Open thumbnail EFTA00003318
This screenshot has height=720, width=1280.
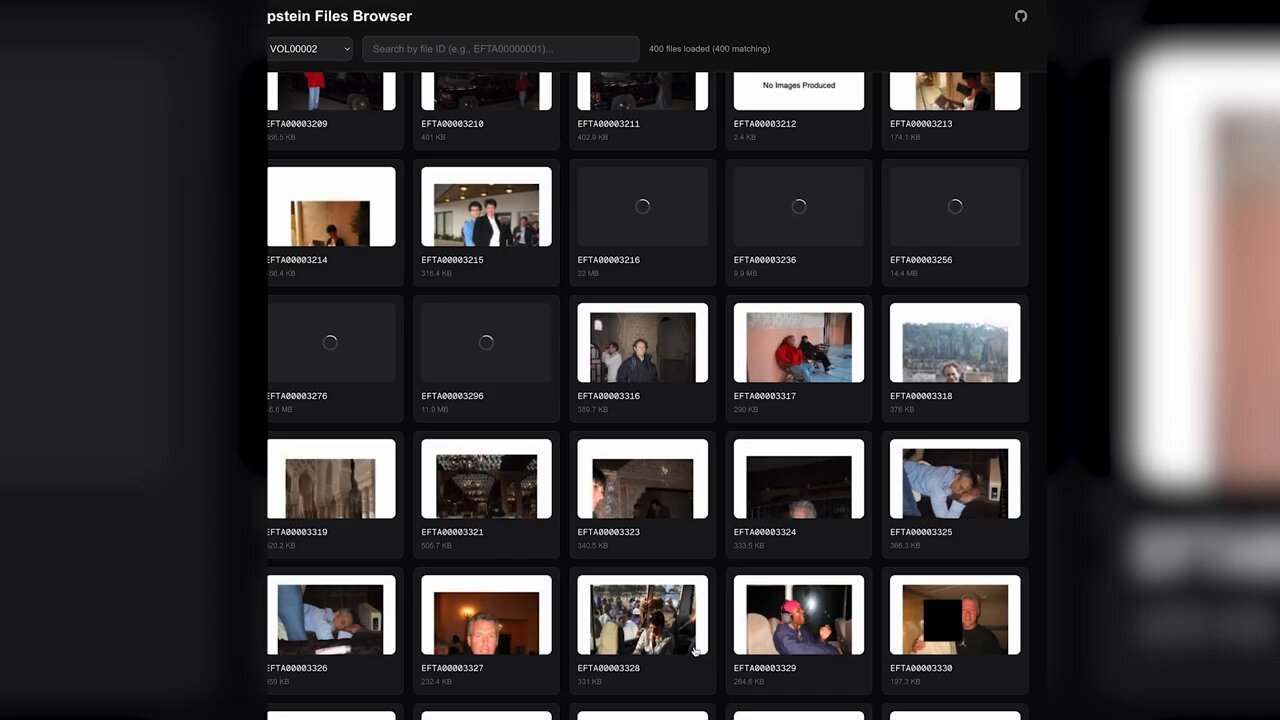pos(955,342)
